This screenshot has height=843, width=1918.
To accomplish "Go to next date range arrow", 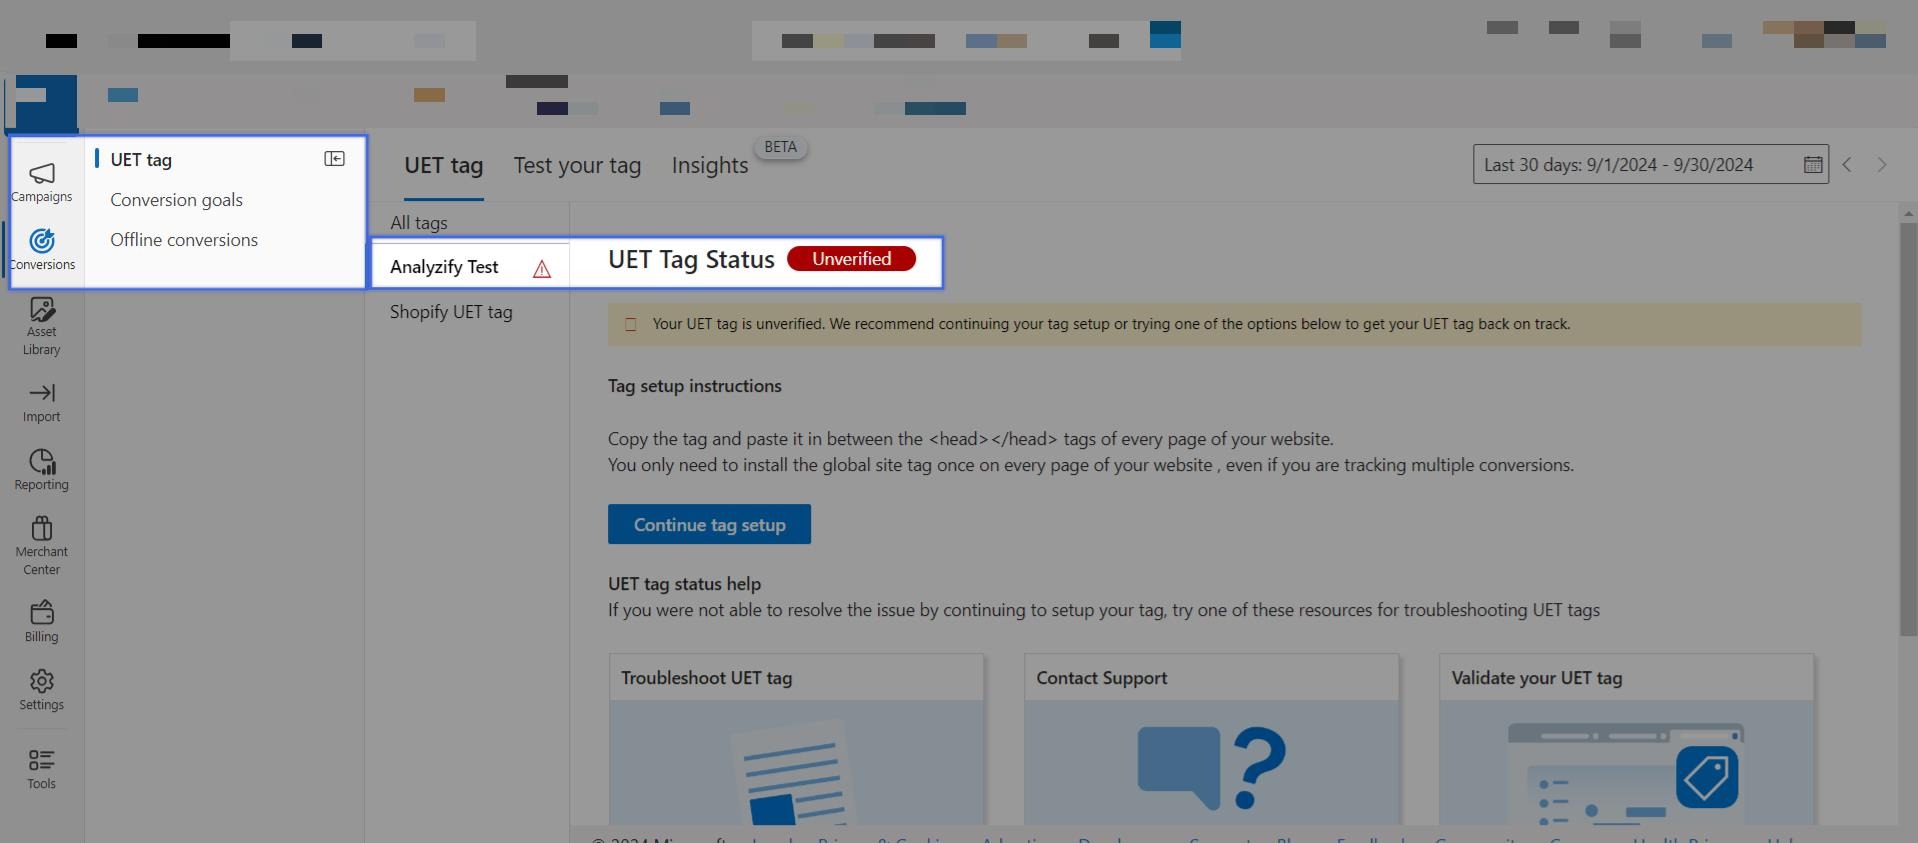I will pos(1882,165).
